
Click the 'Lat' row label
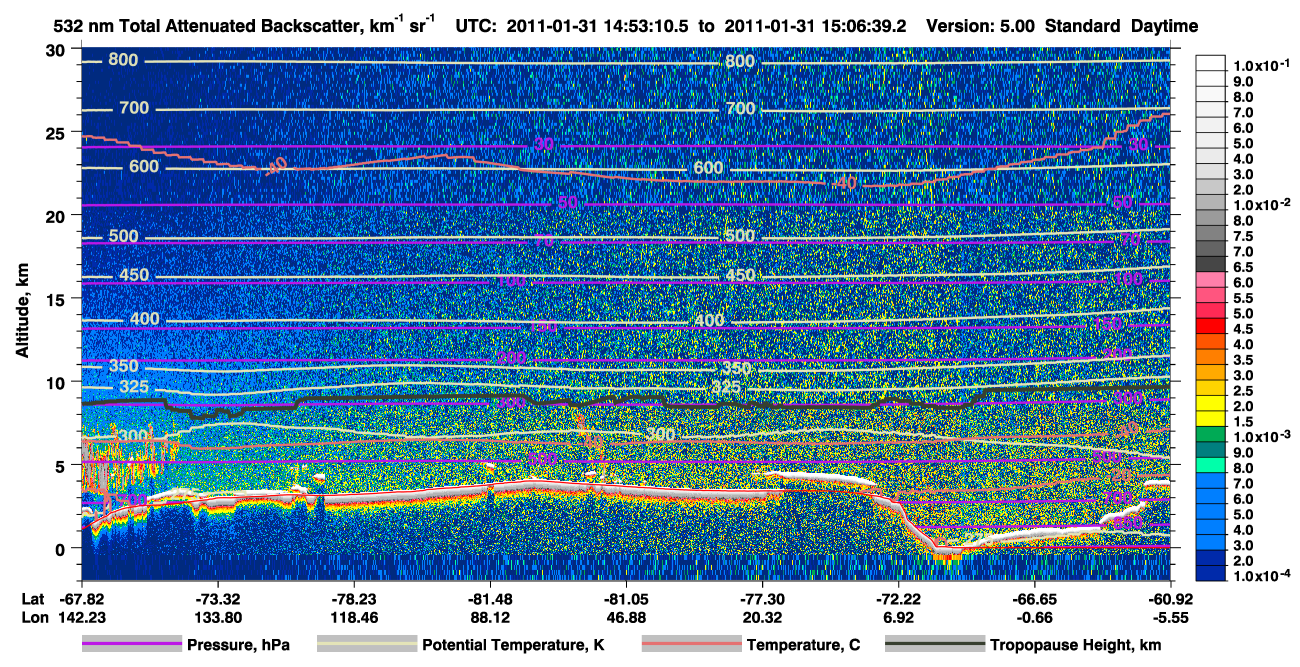[x=33, y=598]
